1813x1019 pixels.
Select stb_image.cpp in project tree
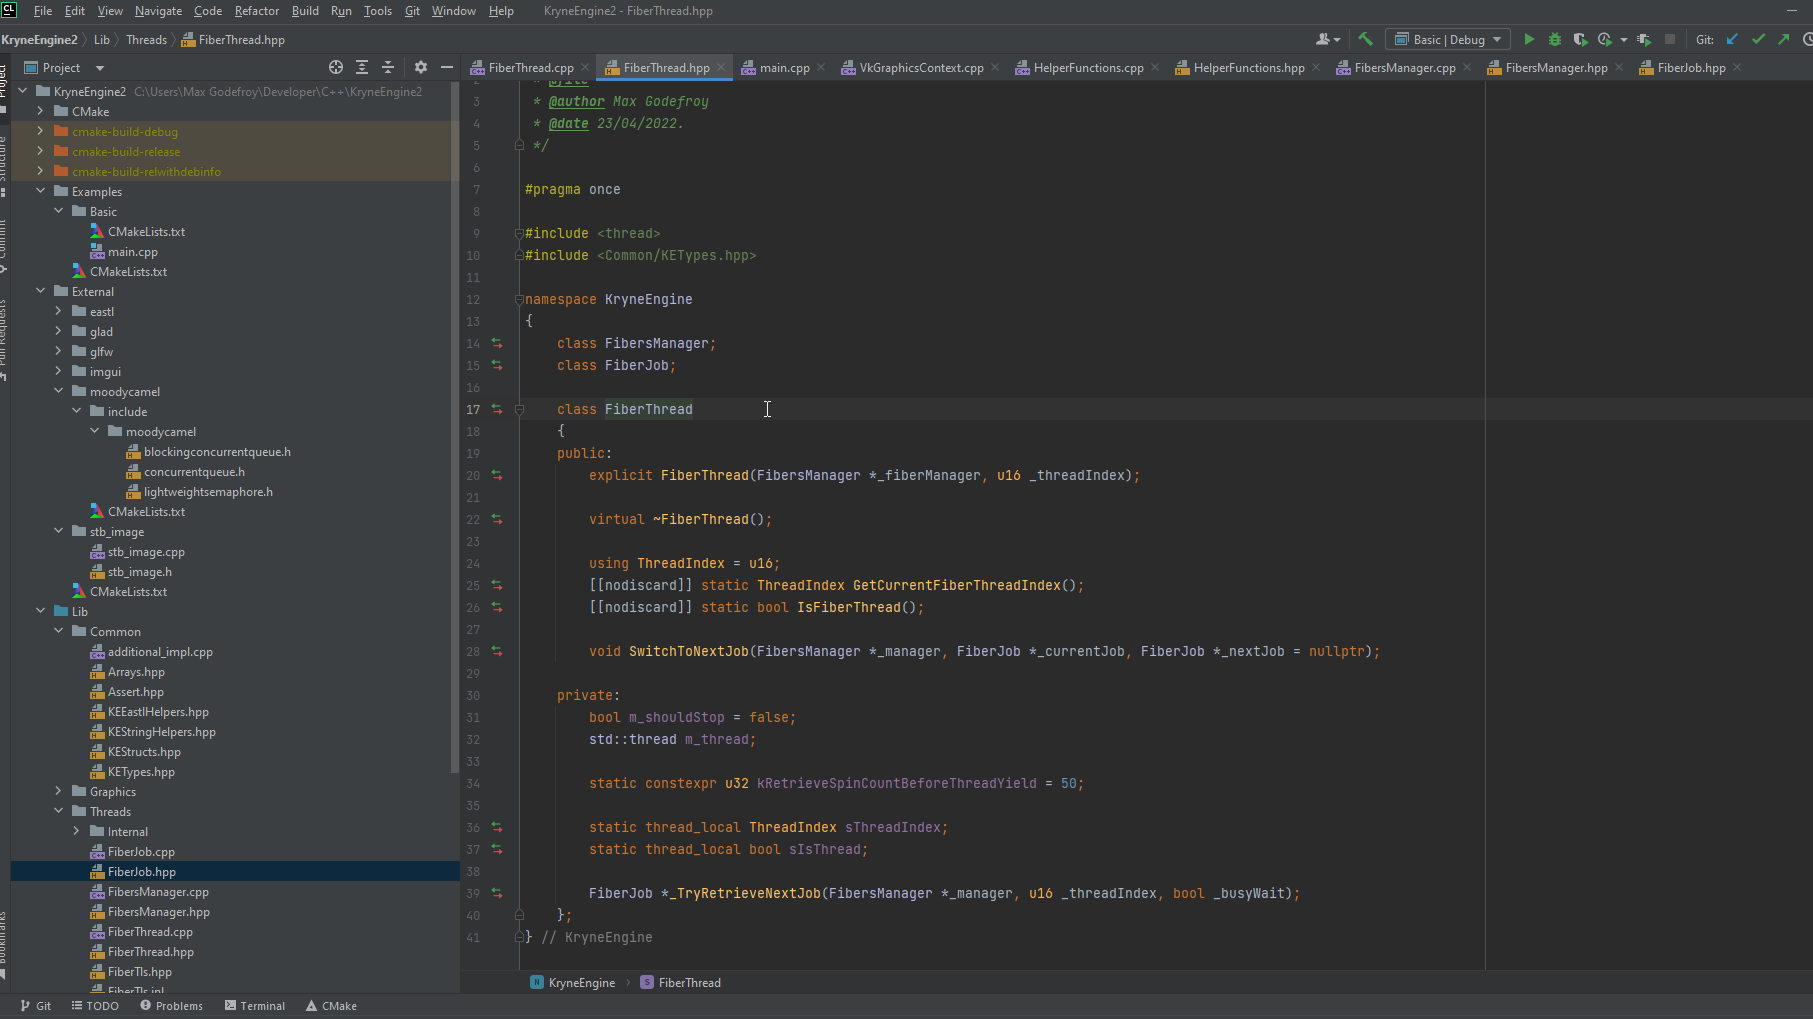tap(146, 551)
